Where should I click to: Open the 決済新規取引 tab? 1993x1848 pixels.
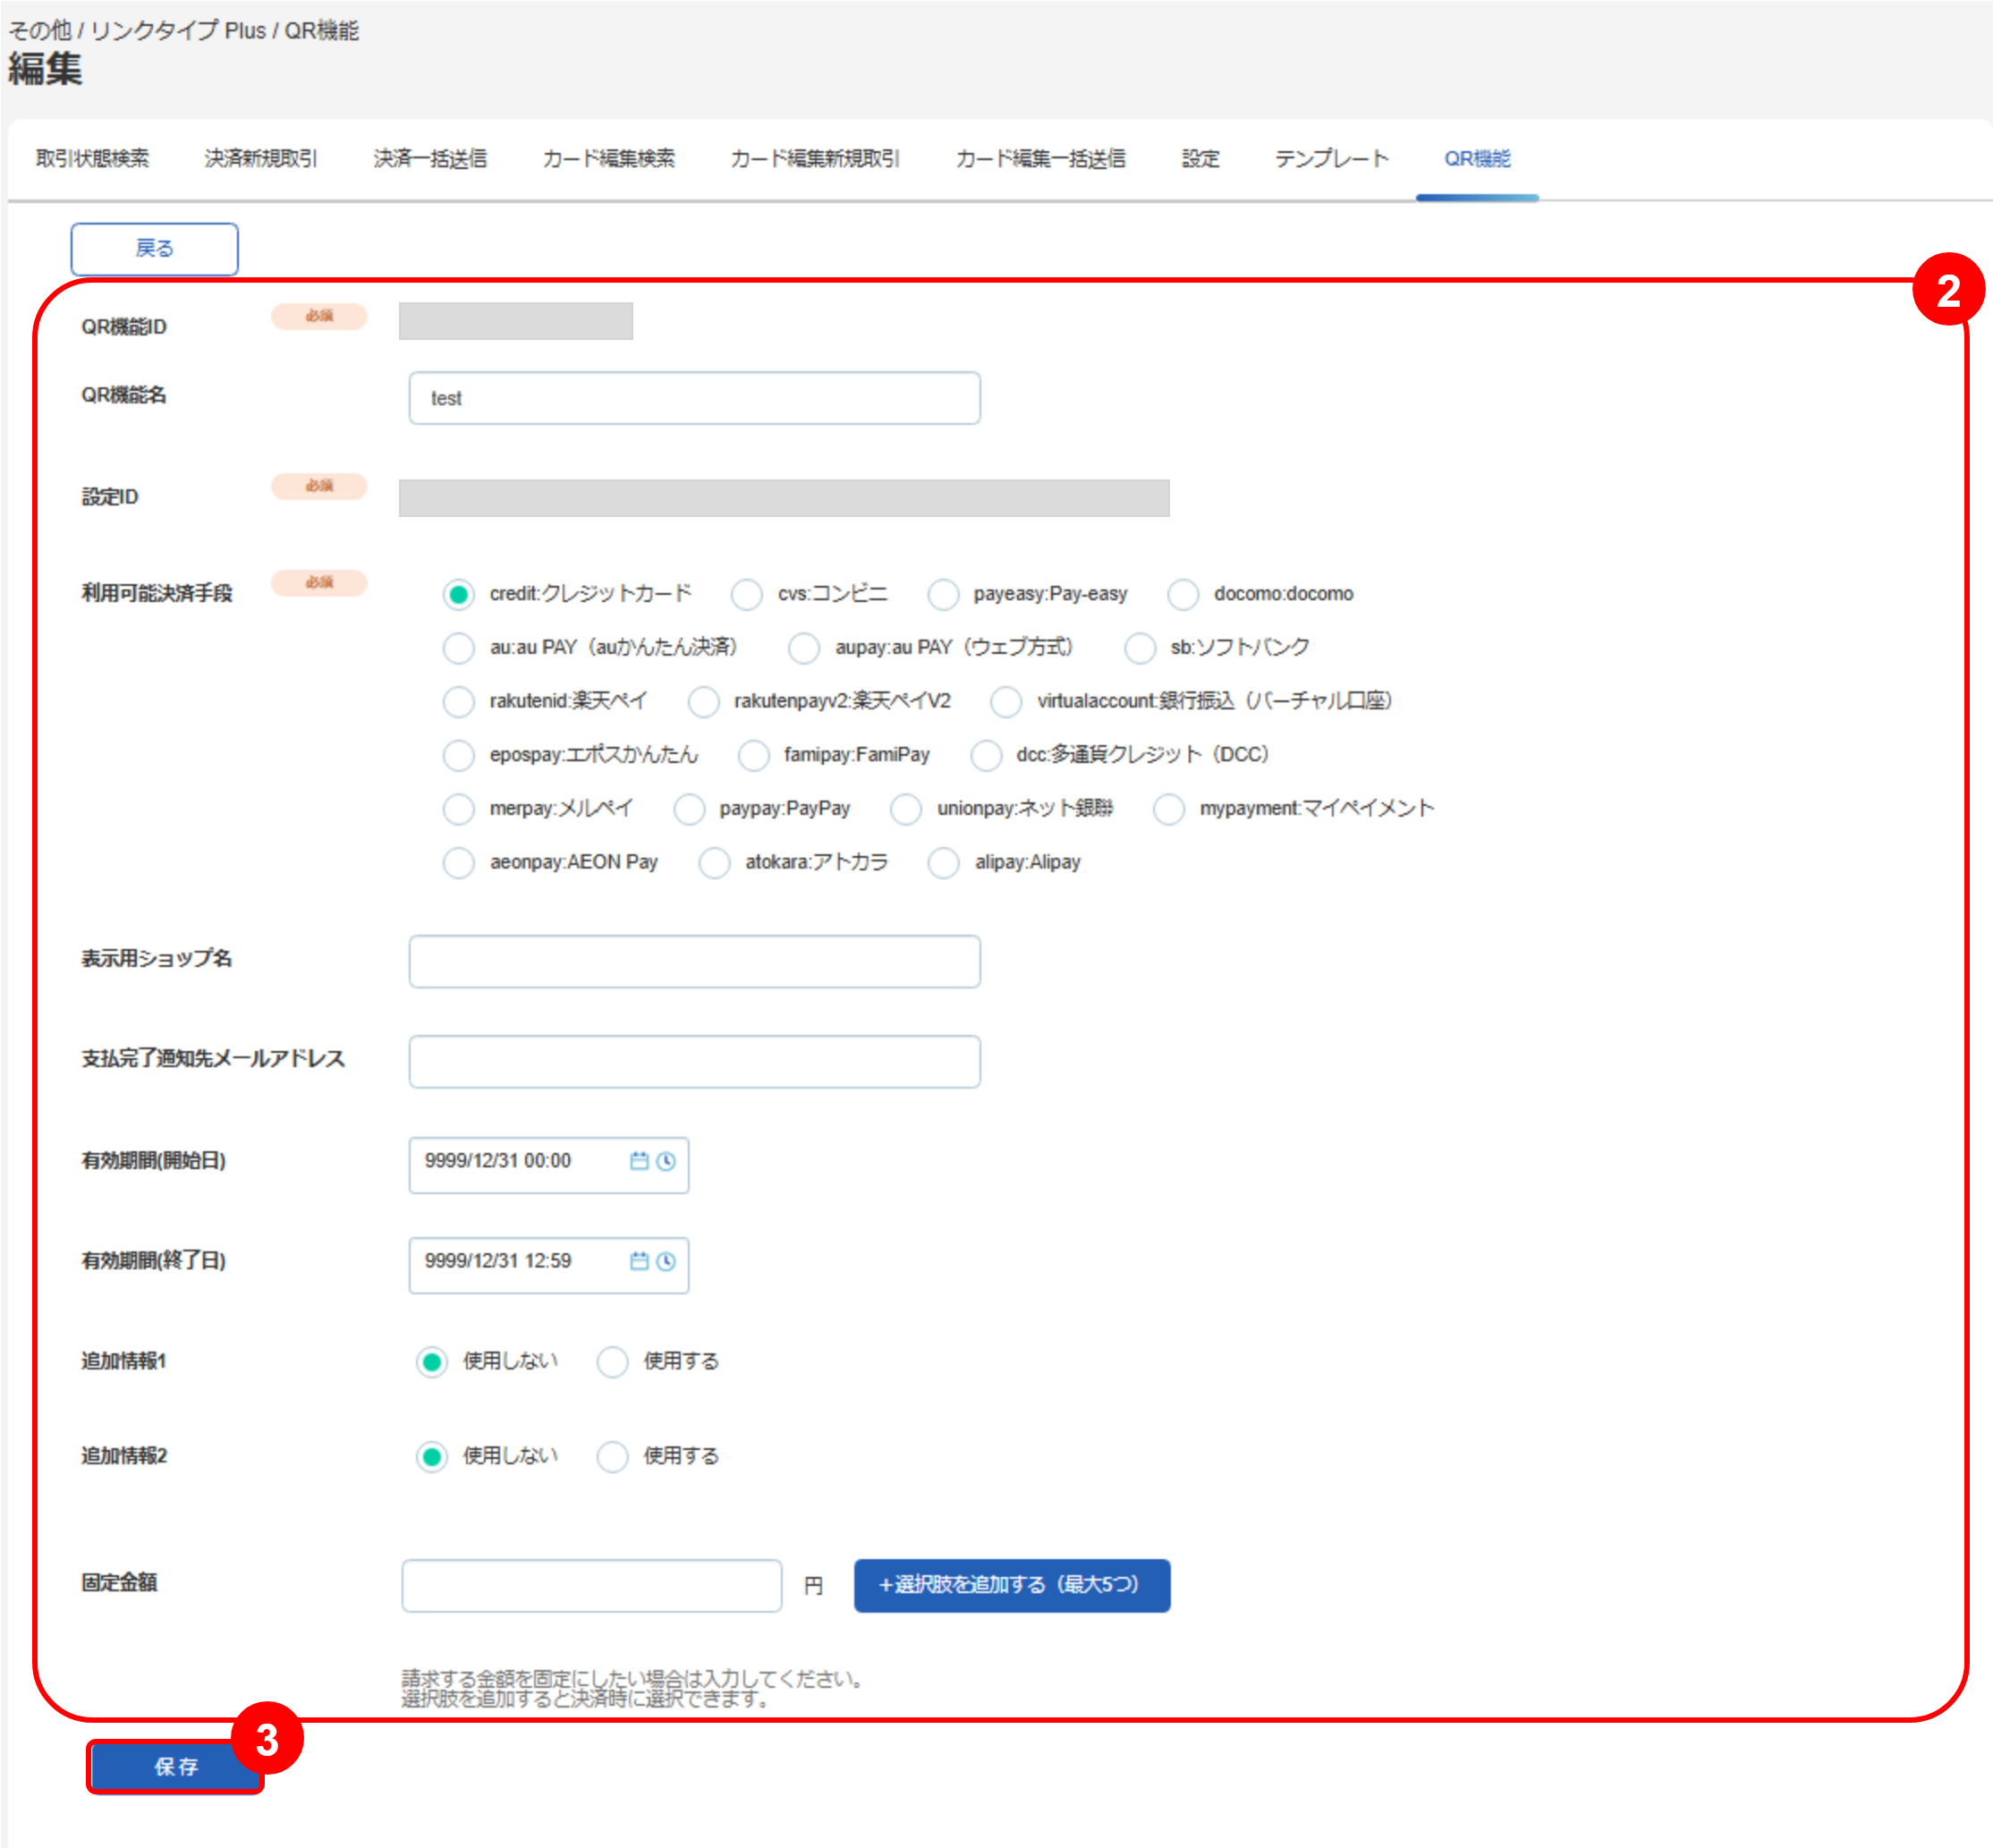click(261, 159)
